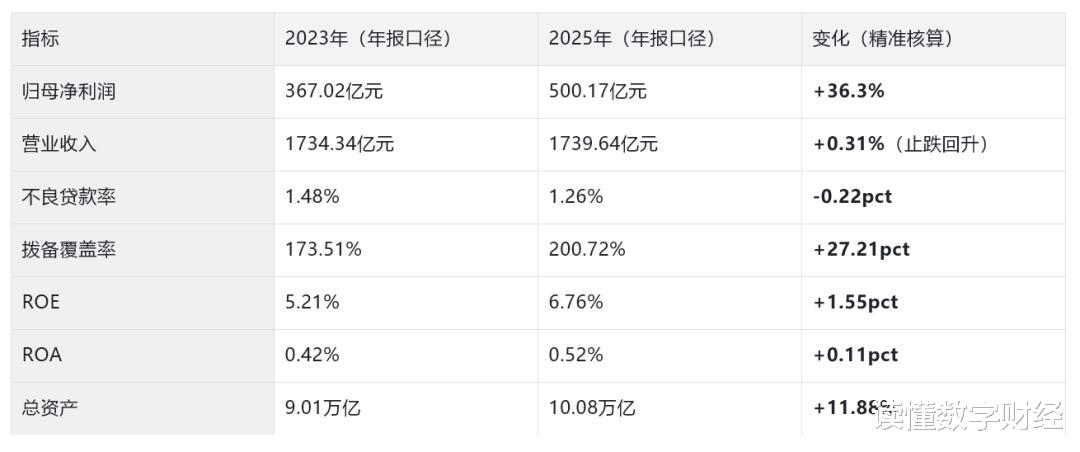Image resolution: width=1080 pixels, height=452 pixels.
Task: Select the 变化（精准核算） header cell
Action: click(884, 39)
